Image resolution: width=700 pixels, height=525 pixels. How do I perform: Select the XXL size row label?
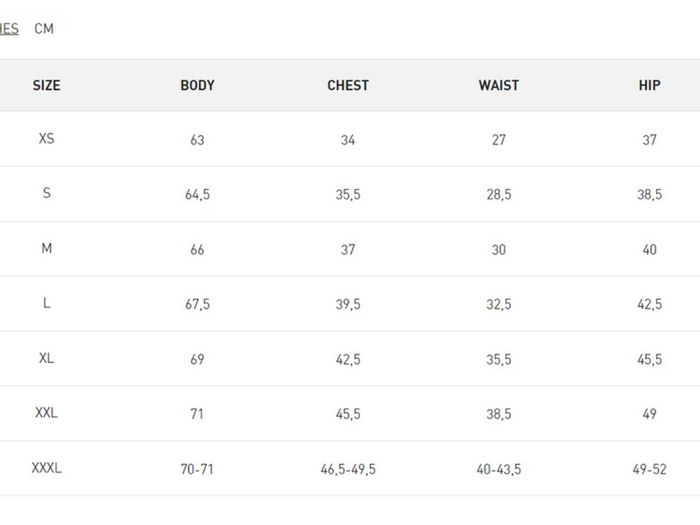46,412
